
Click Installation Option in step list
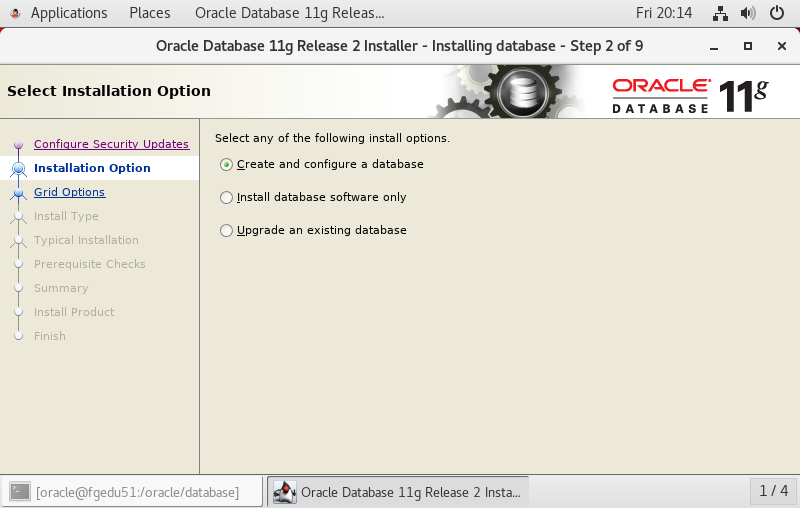point(92,168)
